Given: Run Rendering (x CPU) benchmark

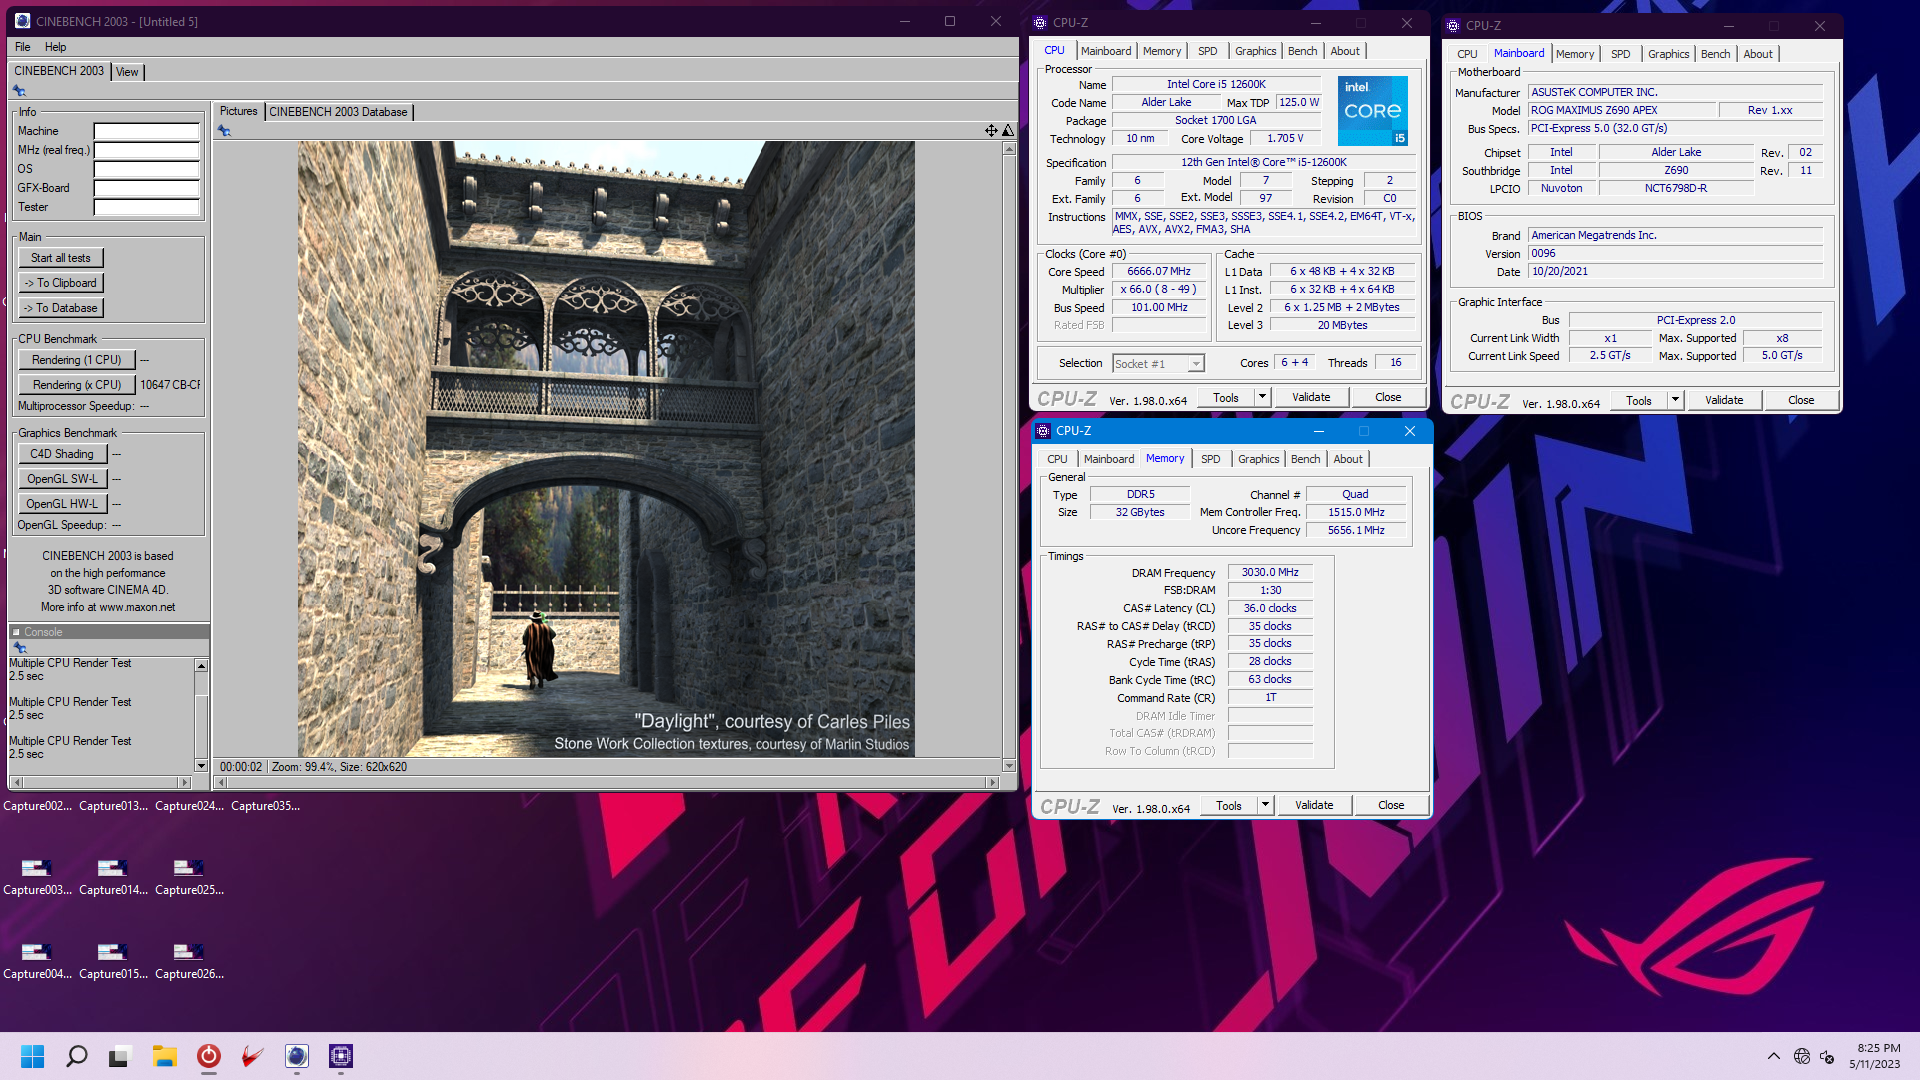Looking at the screenshot, I should pos(76,385).
